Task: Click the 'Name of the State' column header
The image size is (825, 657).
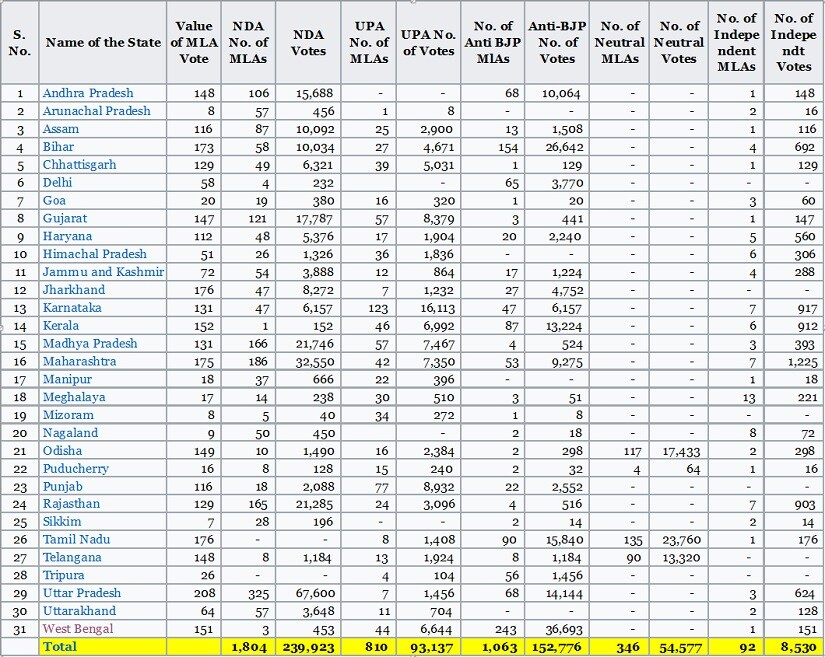Action: coord(103,43)
